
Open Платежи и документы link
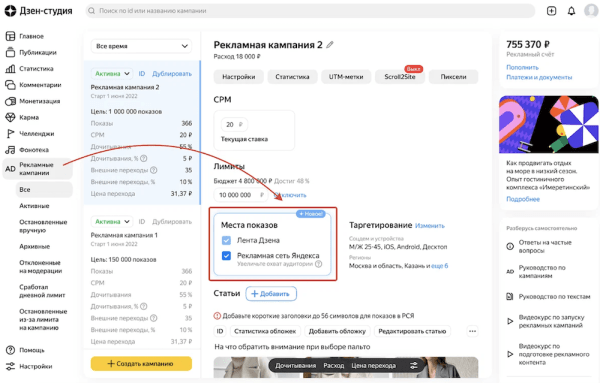coord(539,77)
